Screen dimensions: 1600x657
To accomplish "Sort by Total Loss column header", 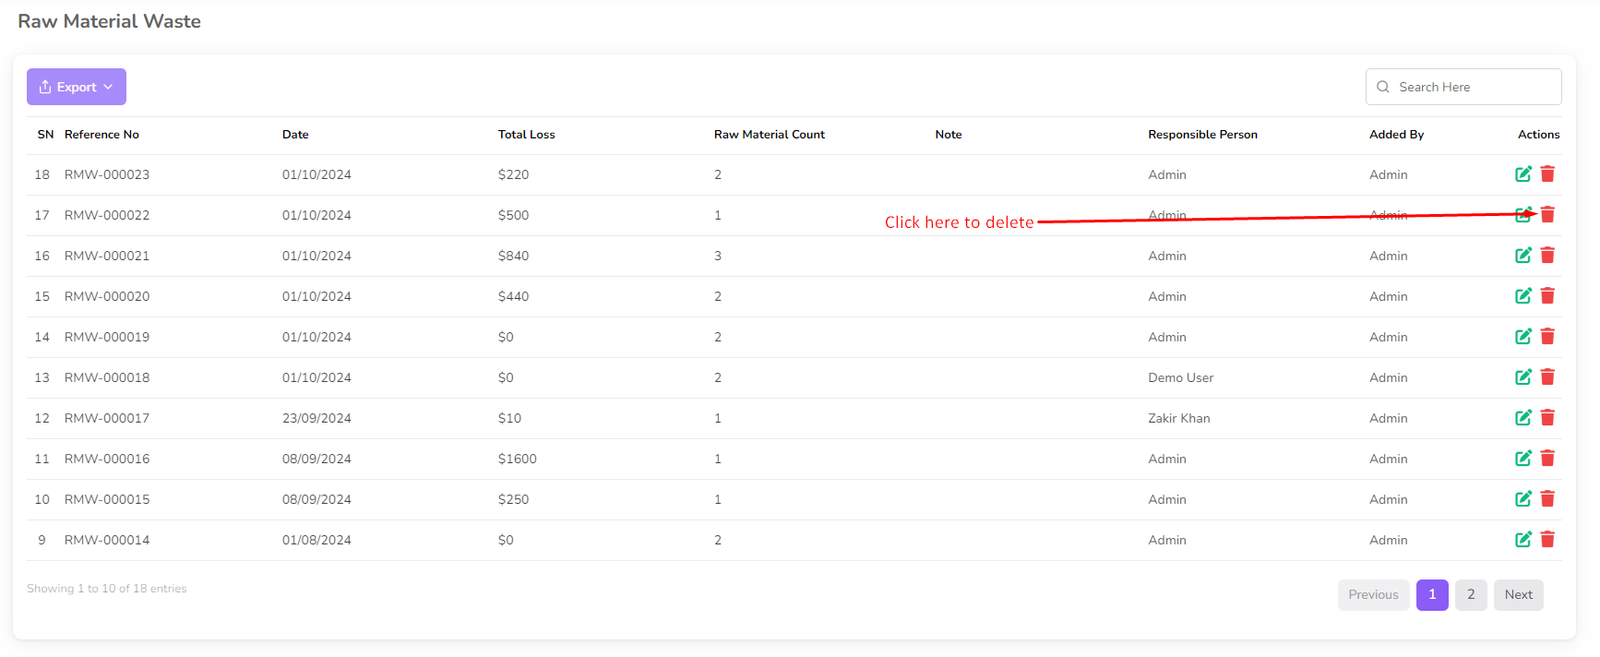I will click(526, 135).
